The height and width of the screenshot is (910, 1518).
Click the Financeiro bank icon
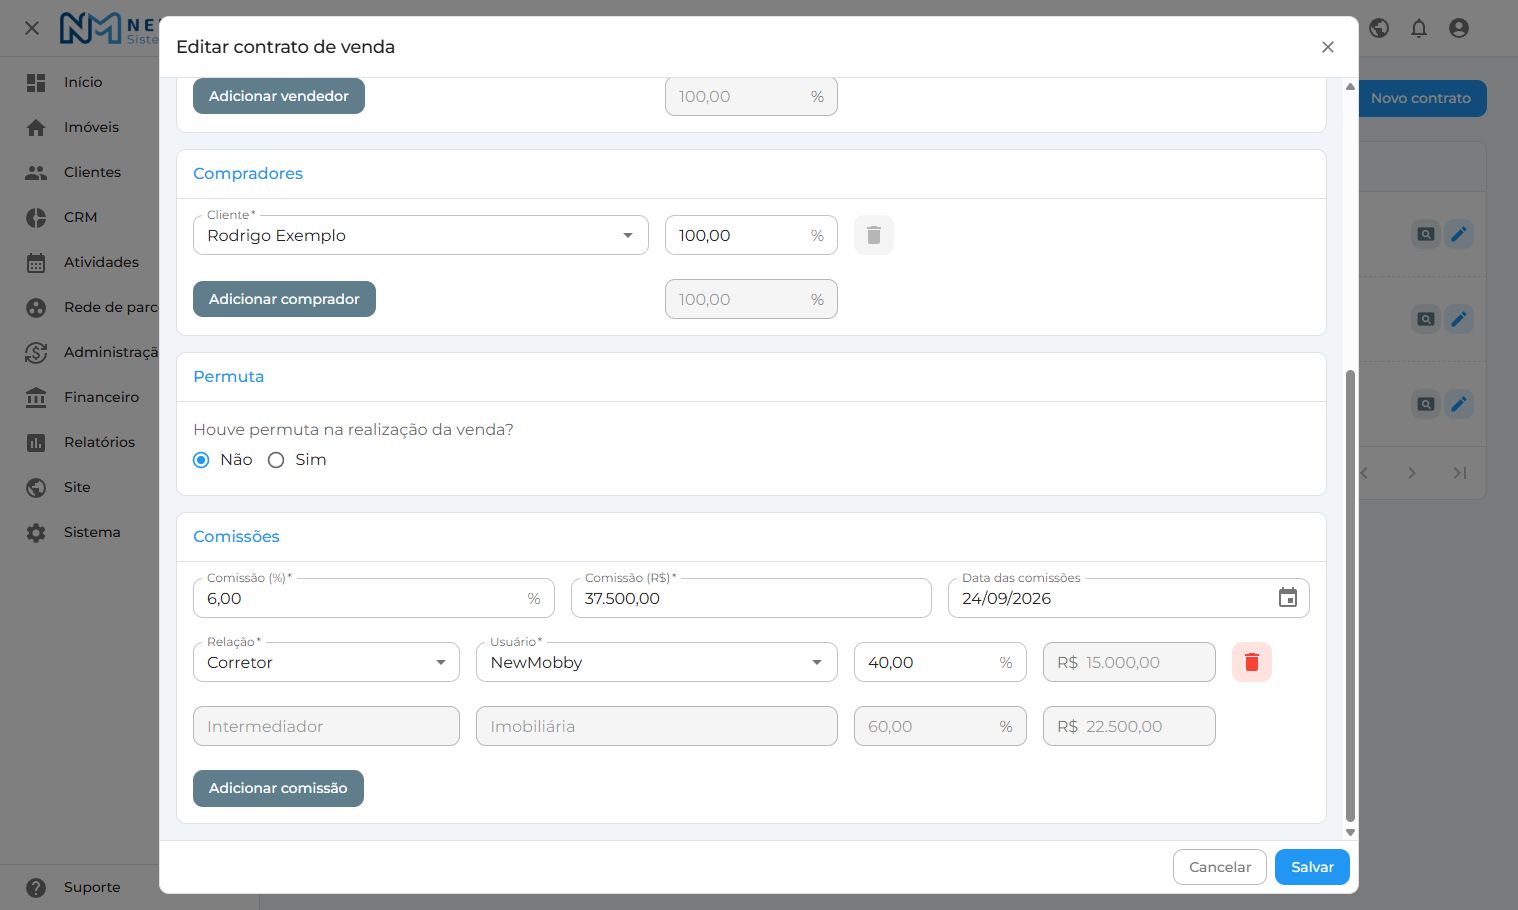click(x=36, y=397)
